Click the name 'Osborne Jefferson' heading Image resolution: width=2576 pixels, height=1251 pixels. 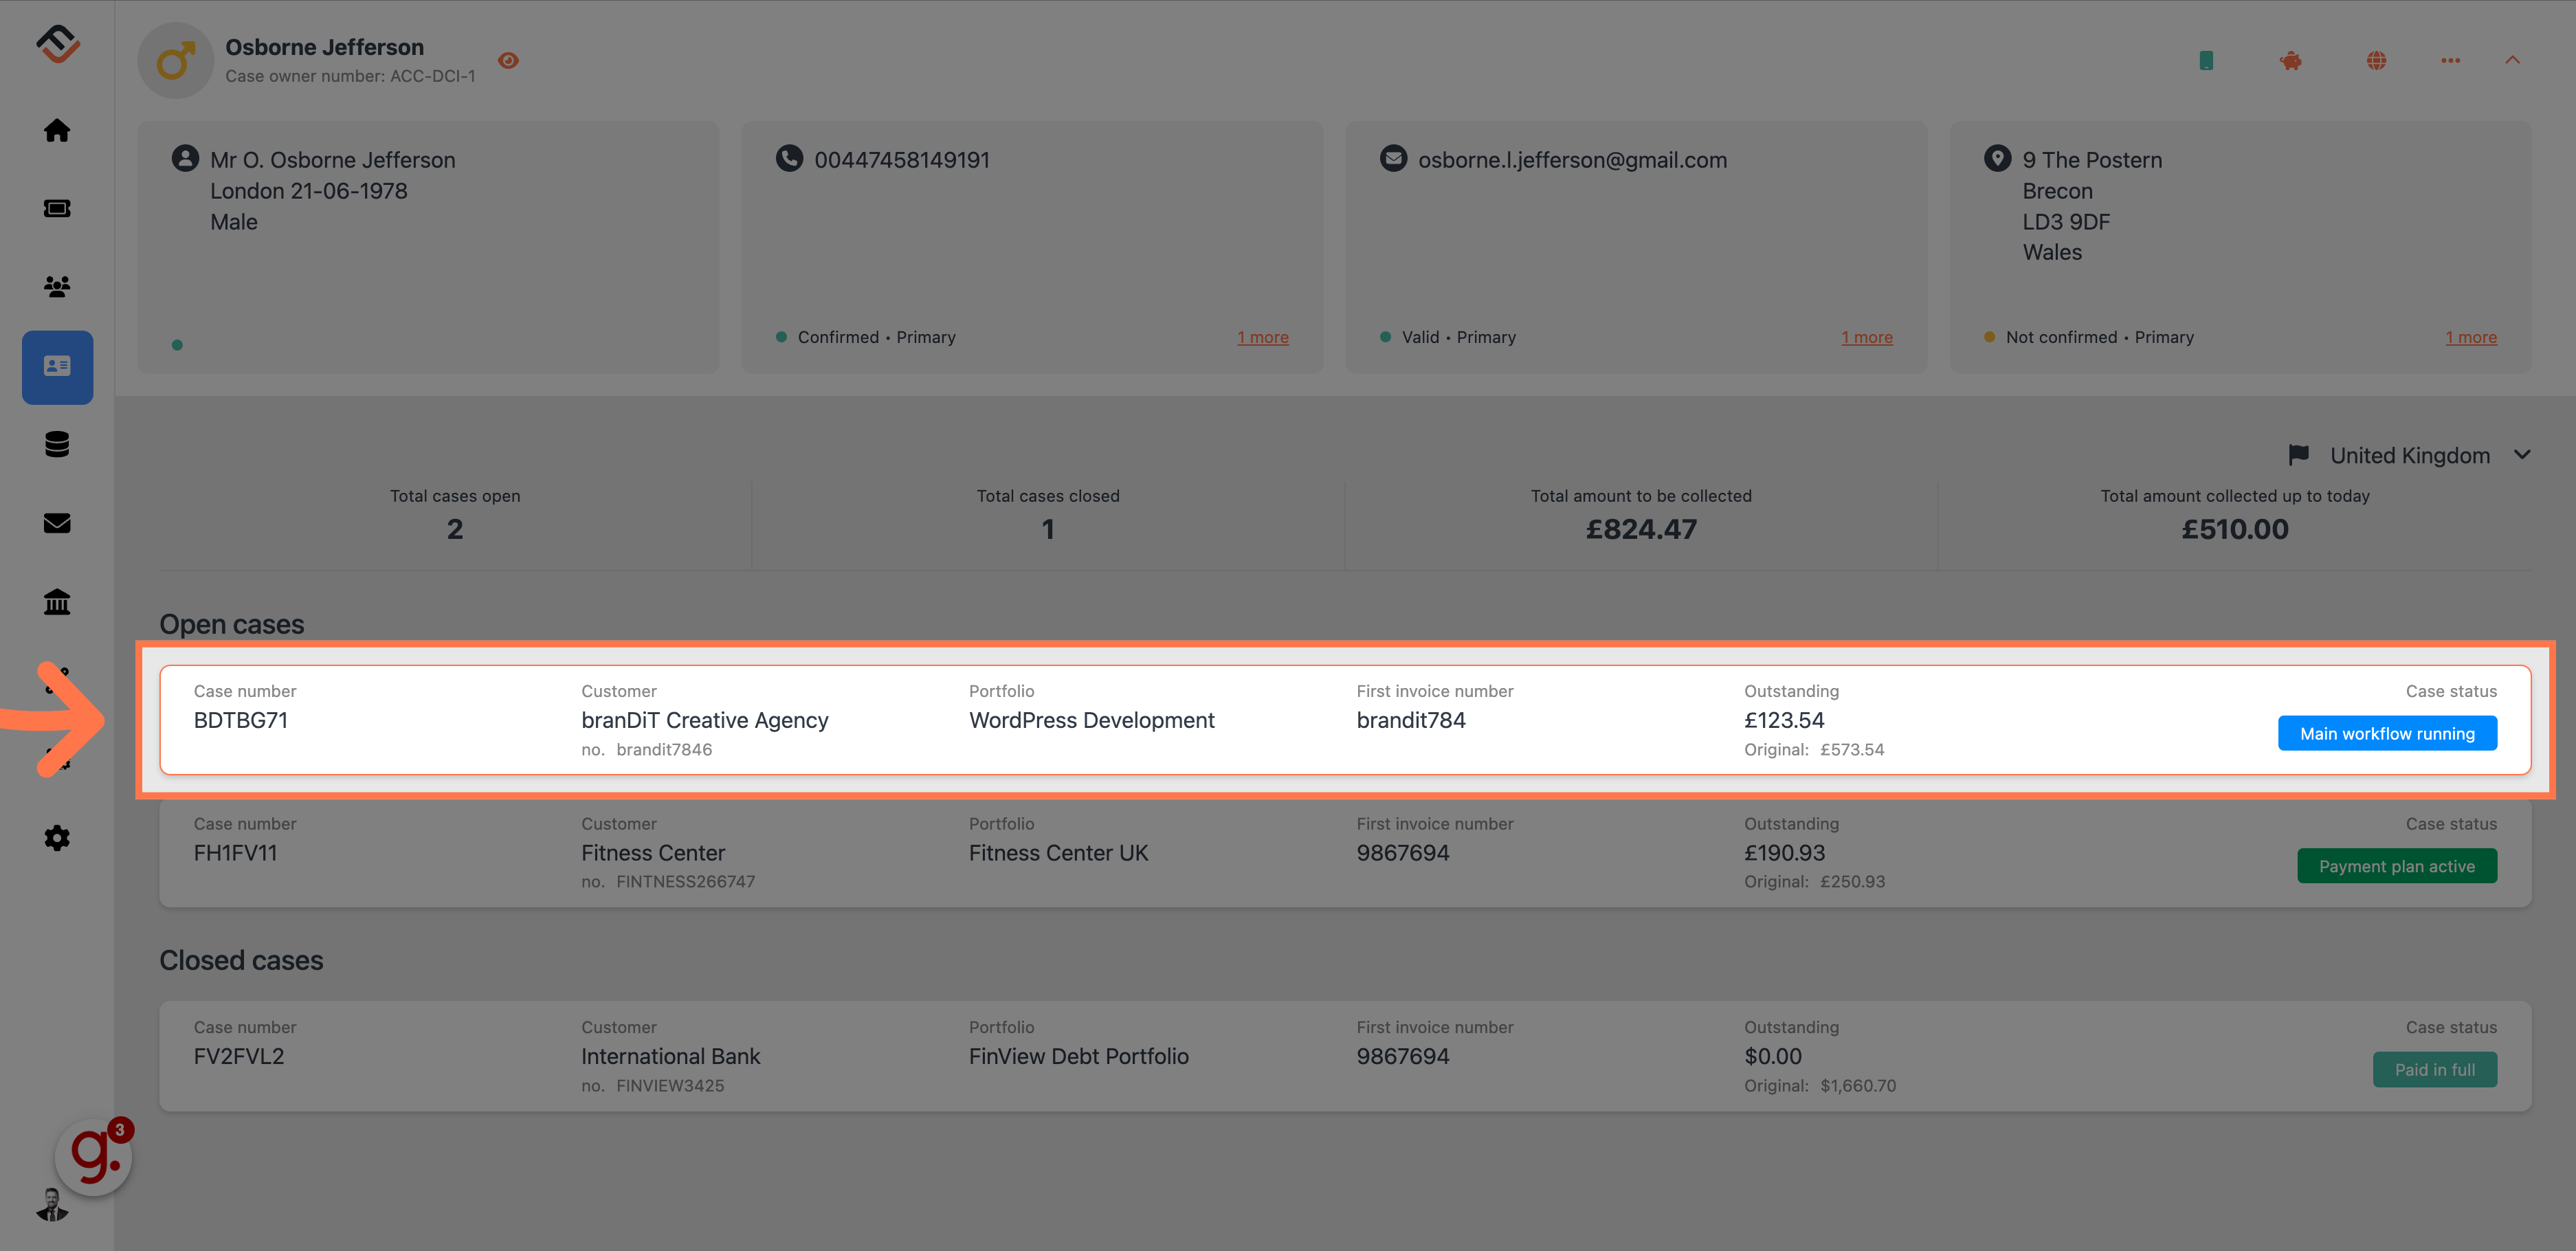tap(325, 47)
